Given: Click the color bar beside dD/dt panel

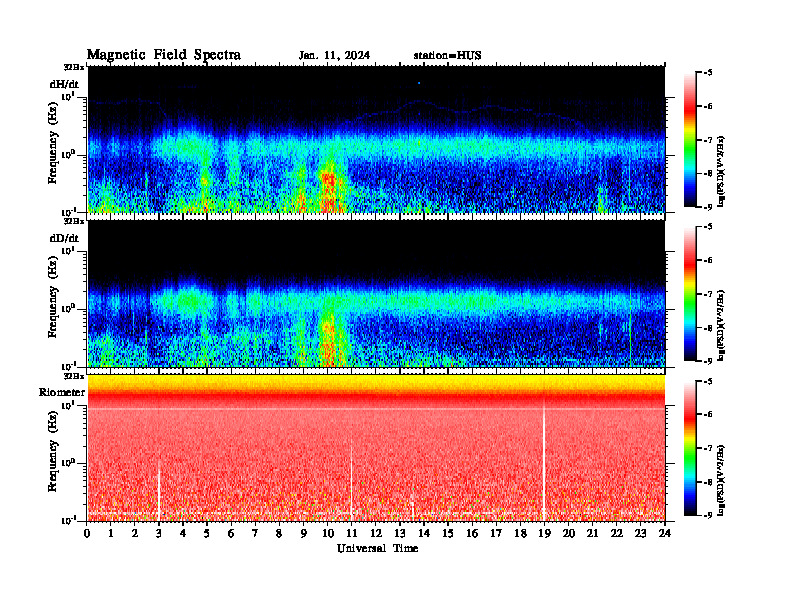Looking at the screenshot, I should tap(690, 294).
